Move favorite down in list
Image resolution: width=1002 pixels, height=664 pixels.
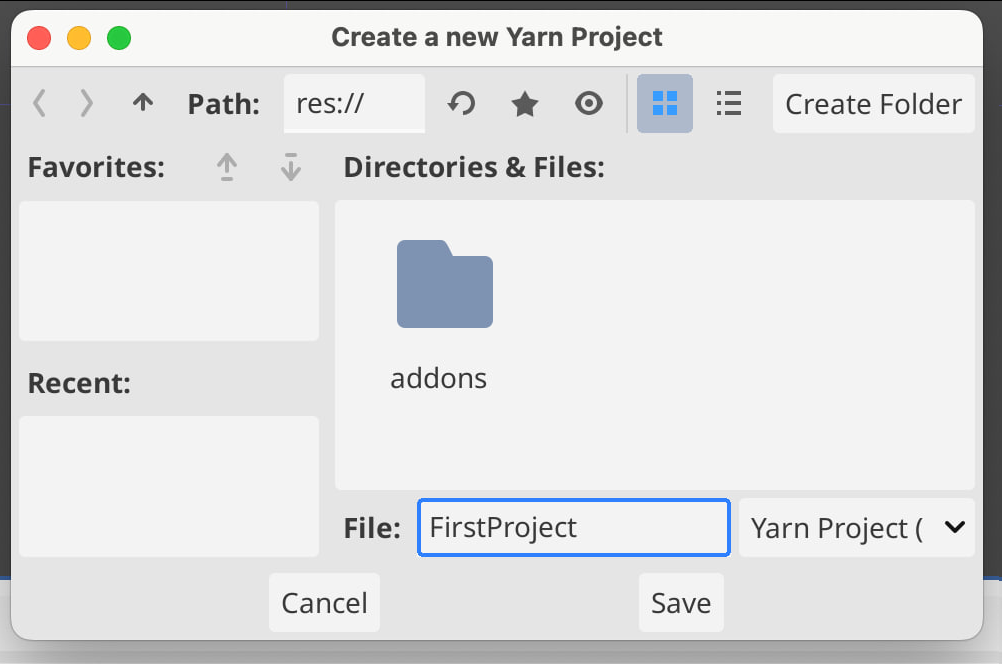click(291, 167)
